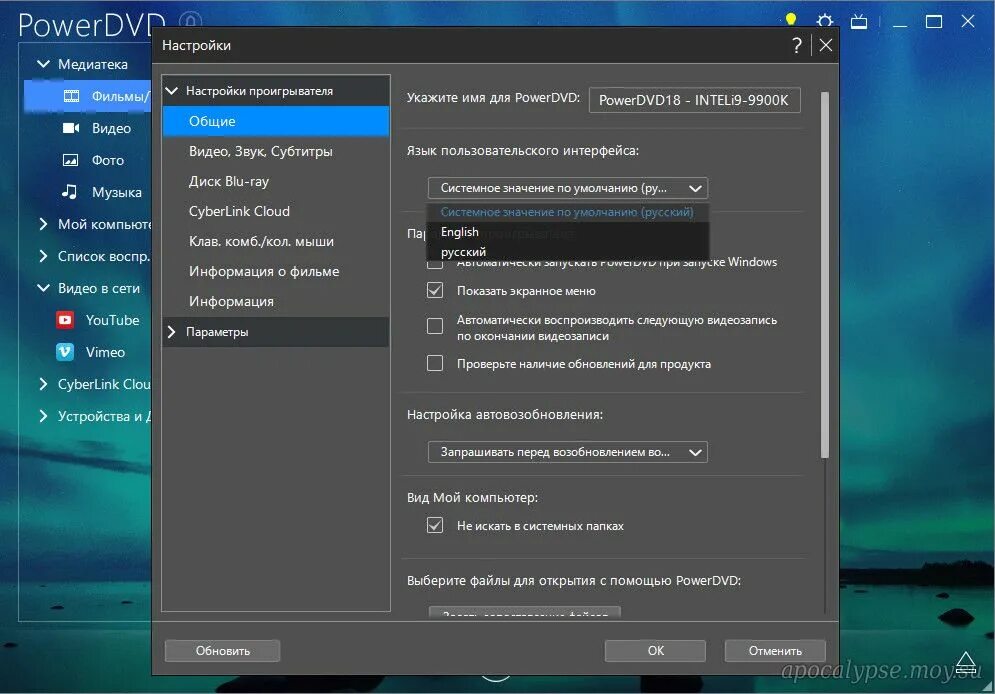Open Информация о фильме settings

(x=276, y=272)
